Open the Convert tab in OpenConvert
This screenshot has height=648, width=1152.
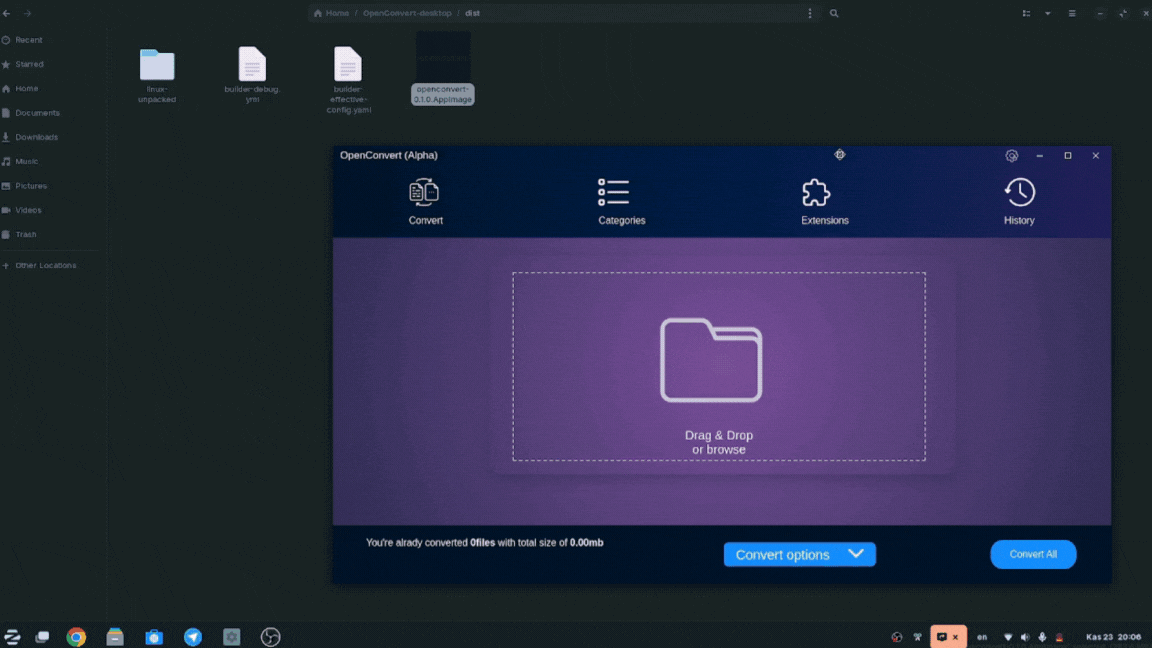[x=425, y=201]
